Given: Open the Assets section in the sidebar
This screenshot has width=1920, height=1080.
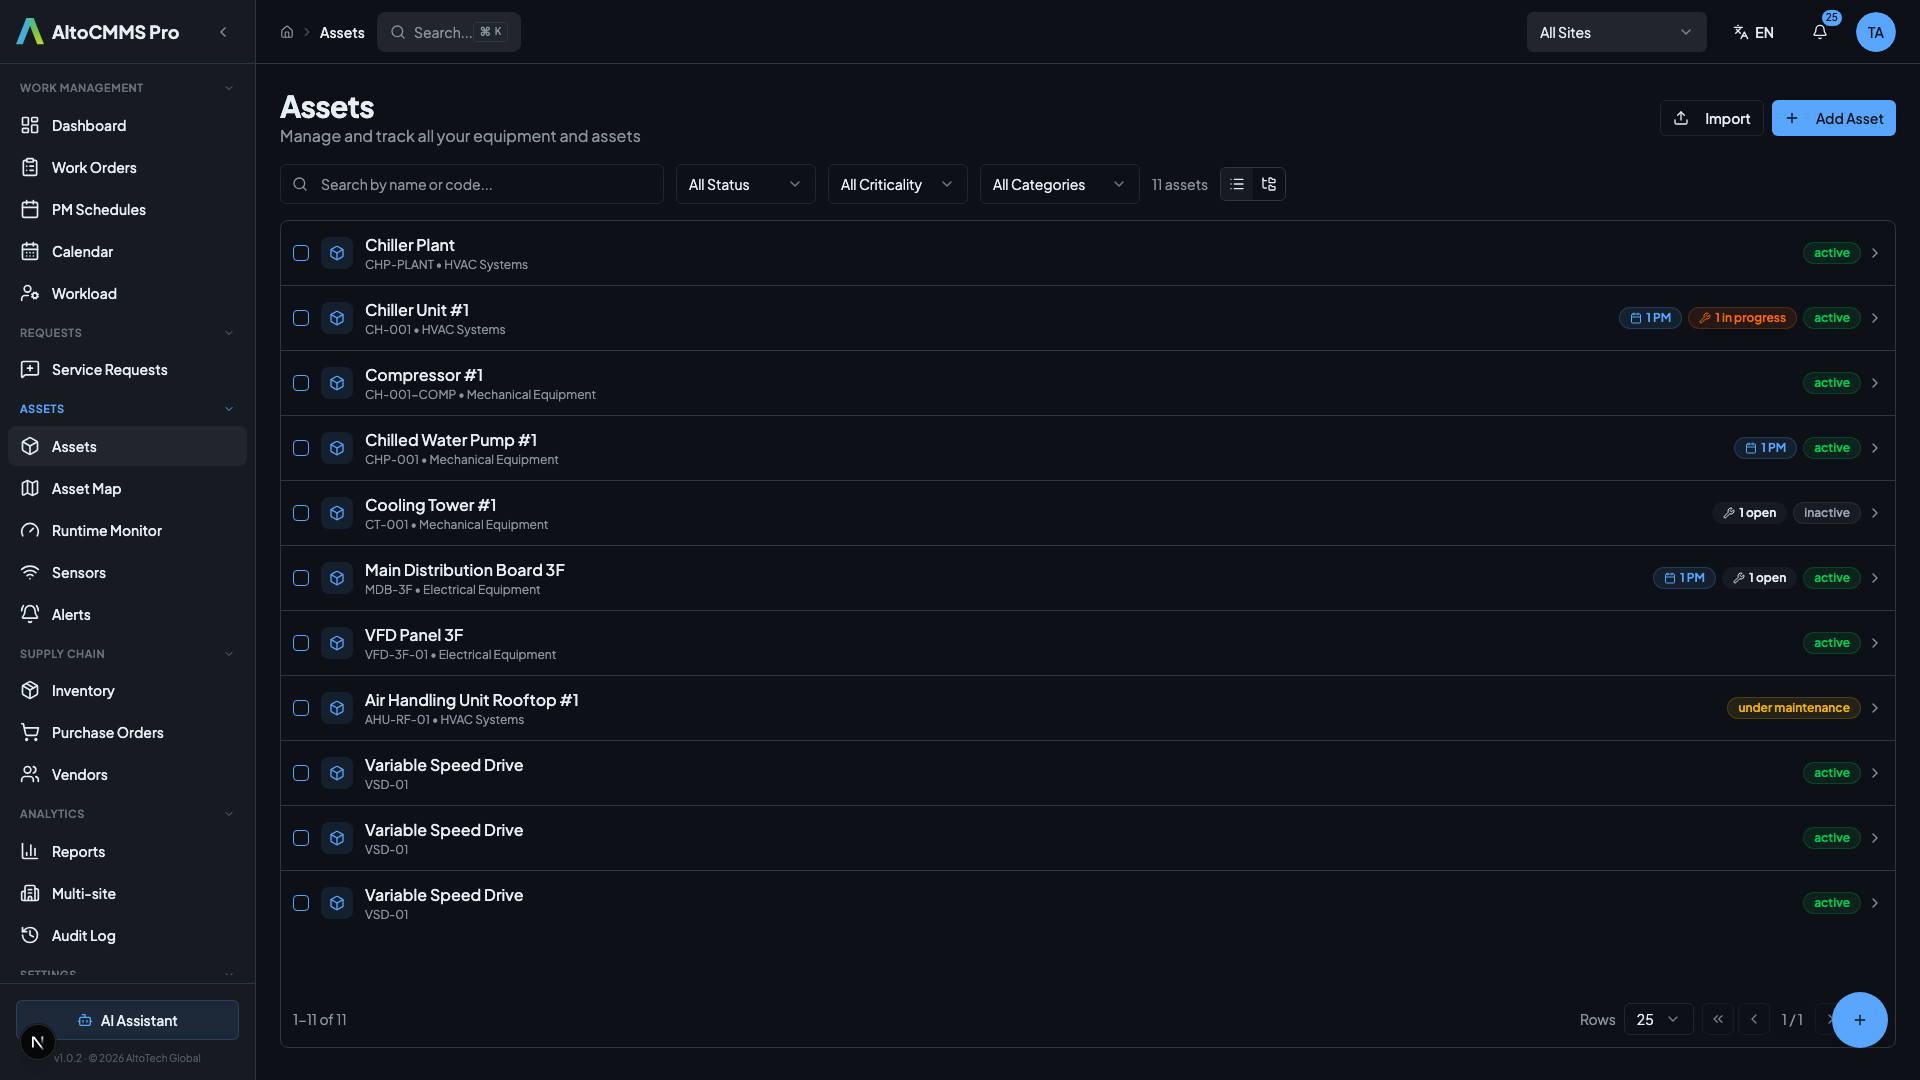Looking at the screenshot, I should [74, 446].
